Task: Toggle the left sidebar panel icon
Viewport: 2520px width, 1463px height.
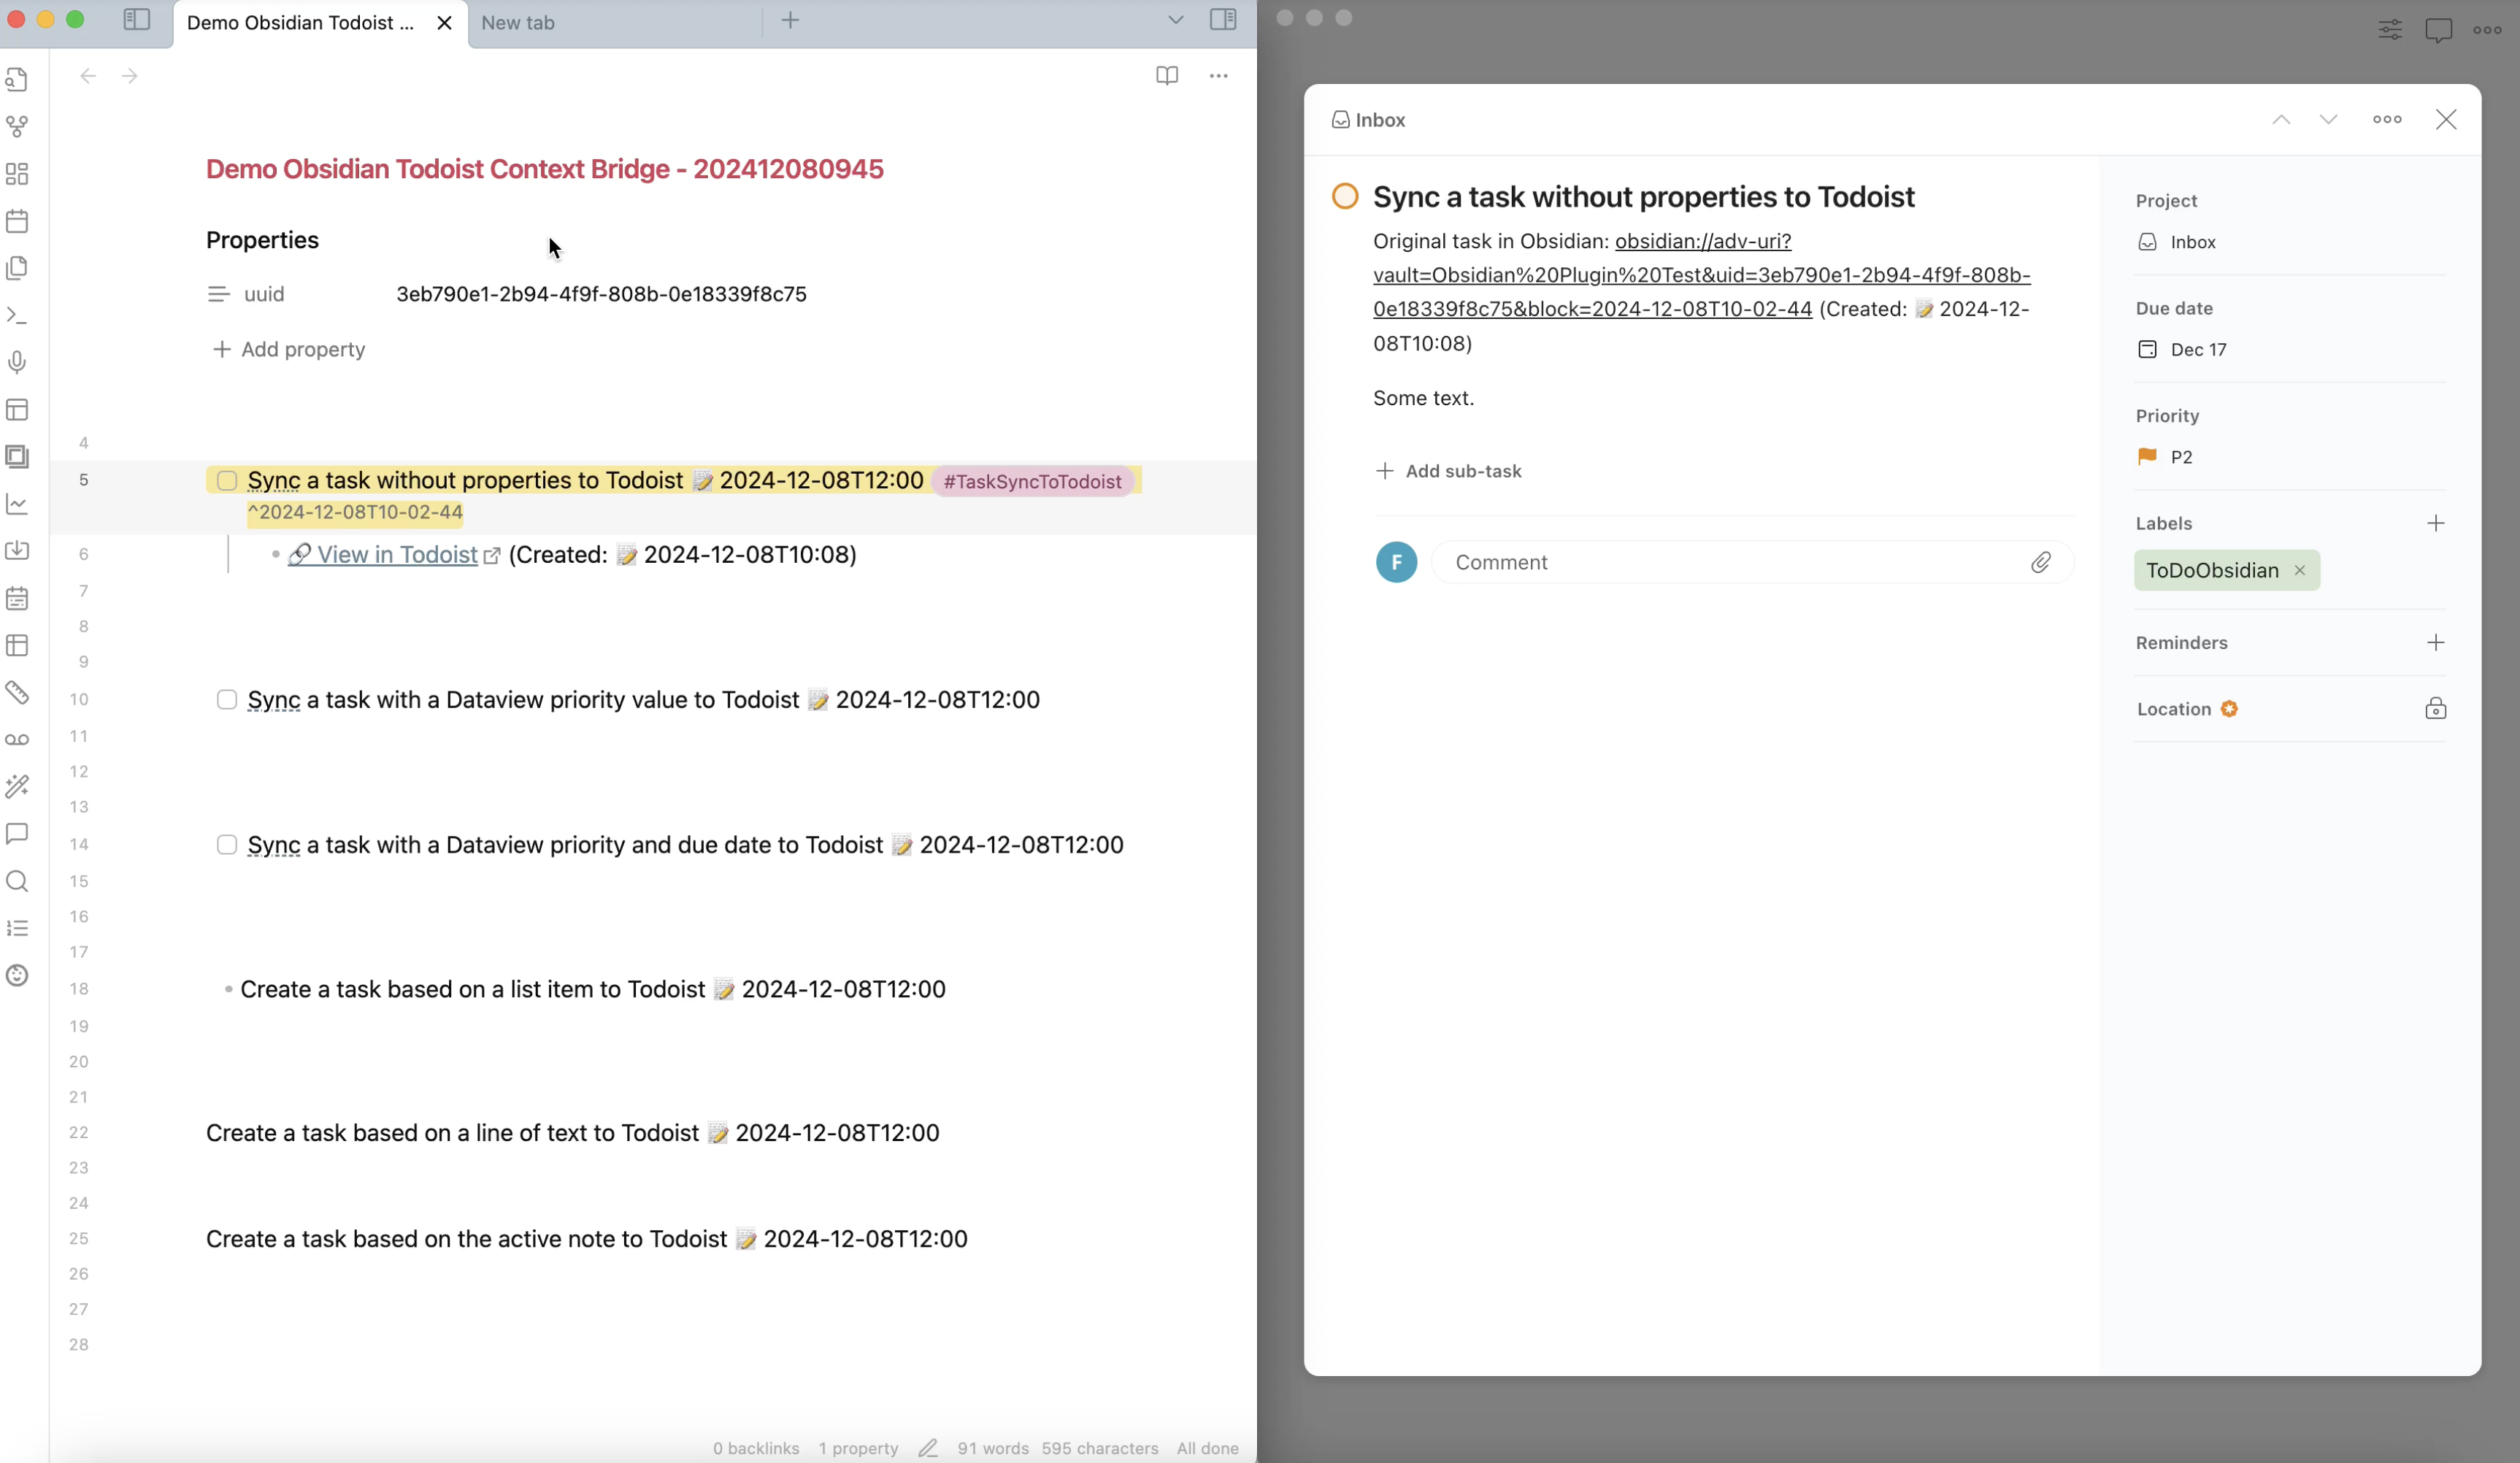Action: [x=137, y=20]
